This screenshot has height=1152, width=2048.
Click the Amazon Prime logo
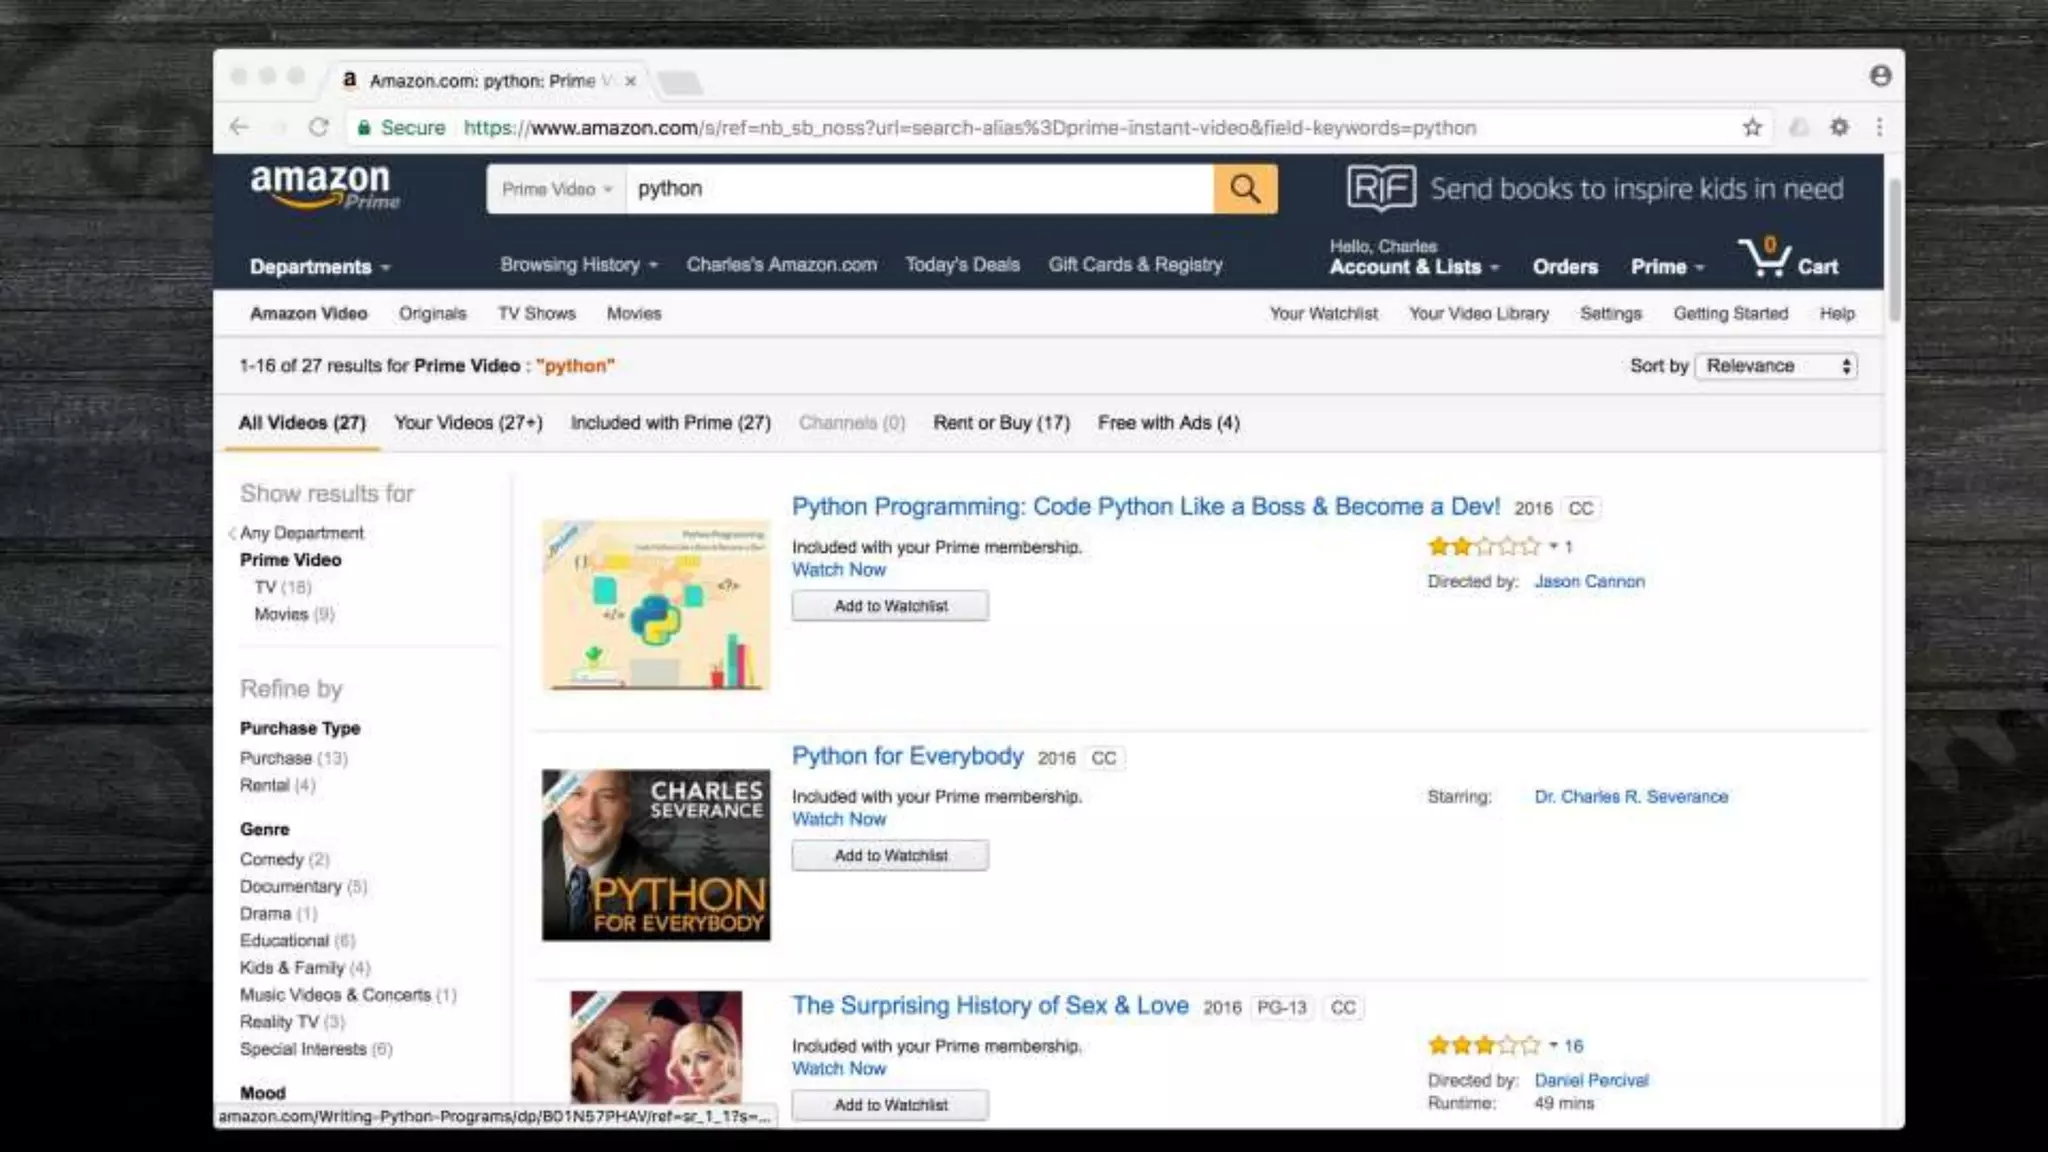(323, 187)
